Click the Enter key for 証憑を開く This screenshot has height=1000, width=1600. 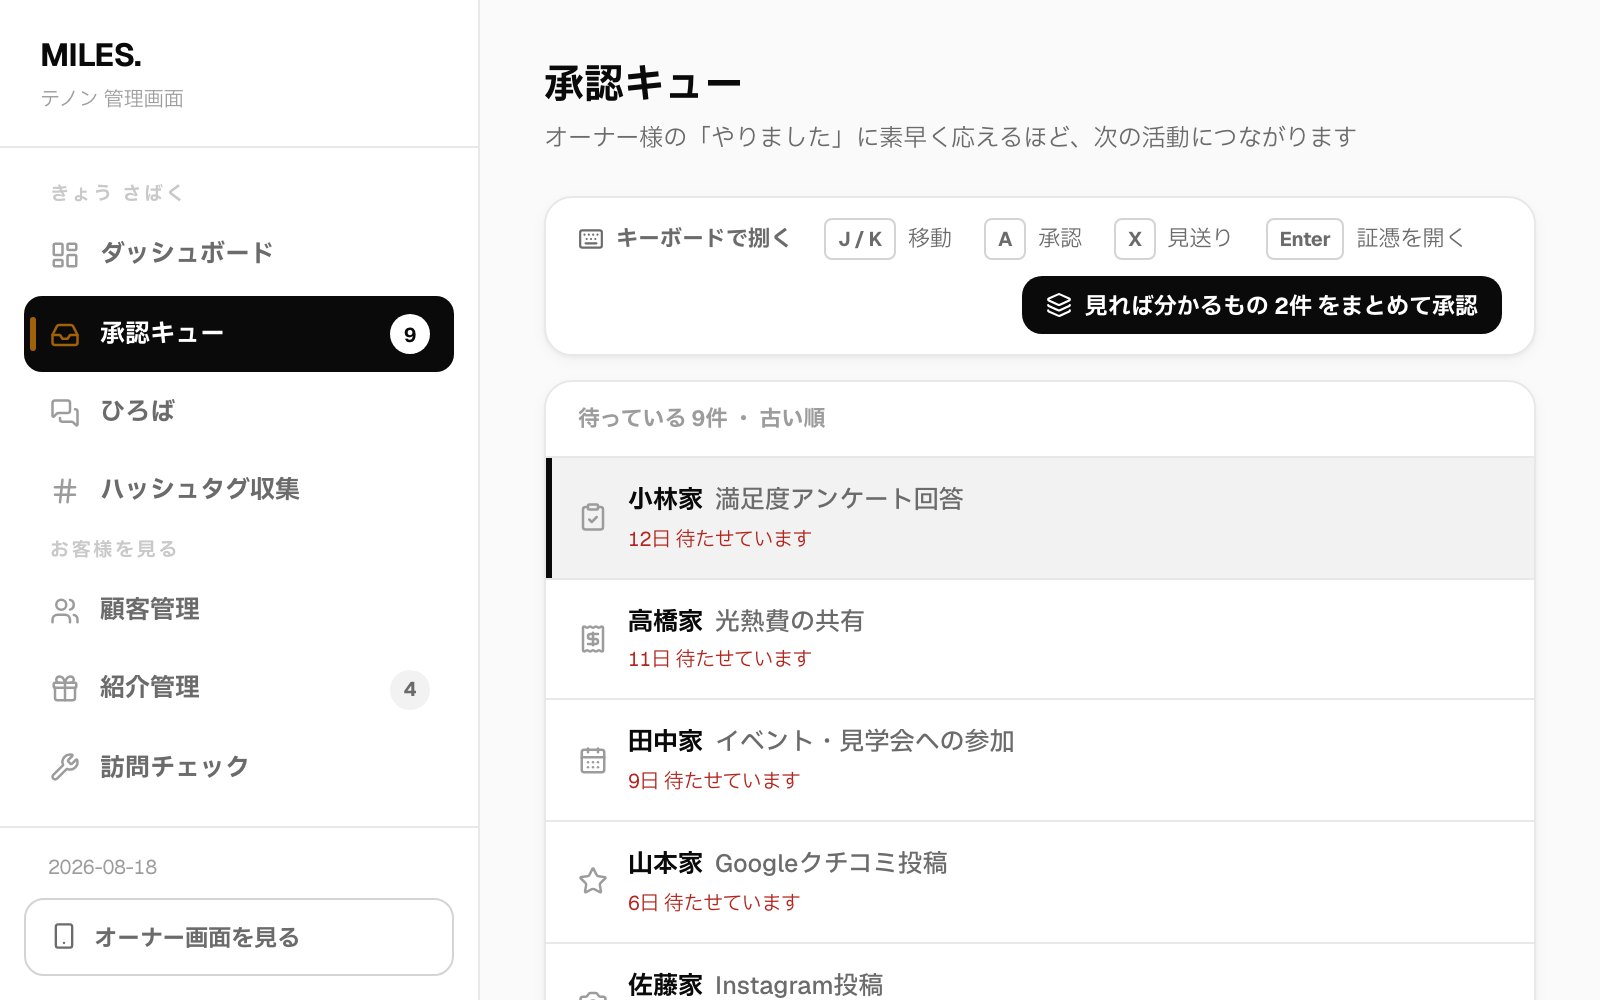click(1305, 239)
